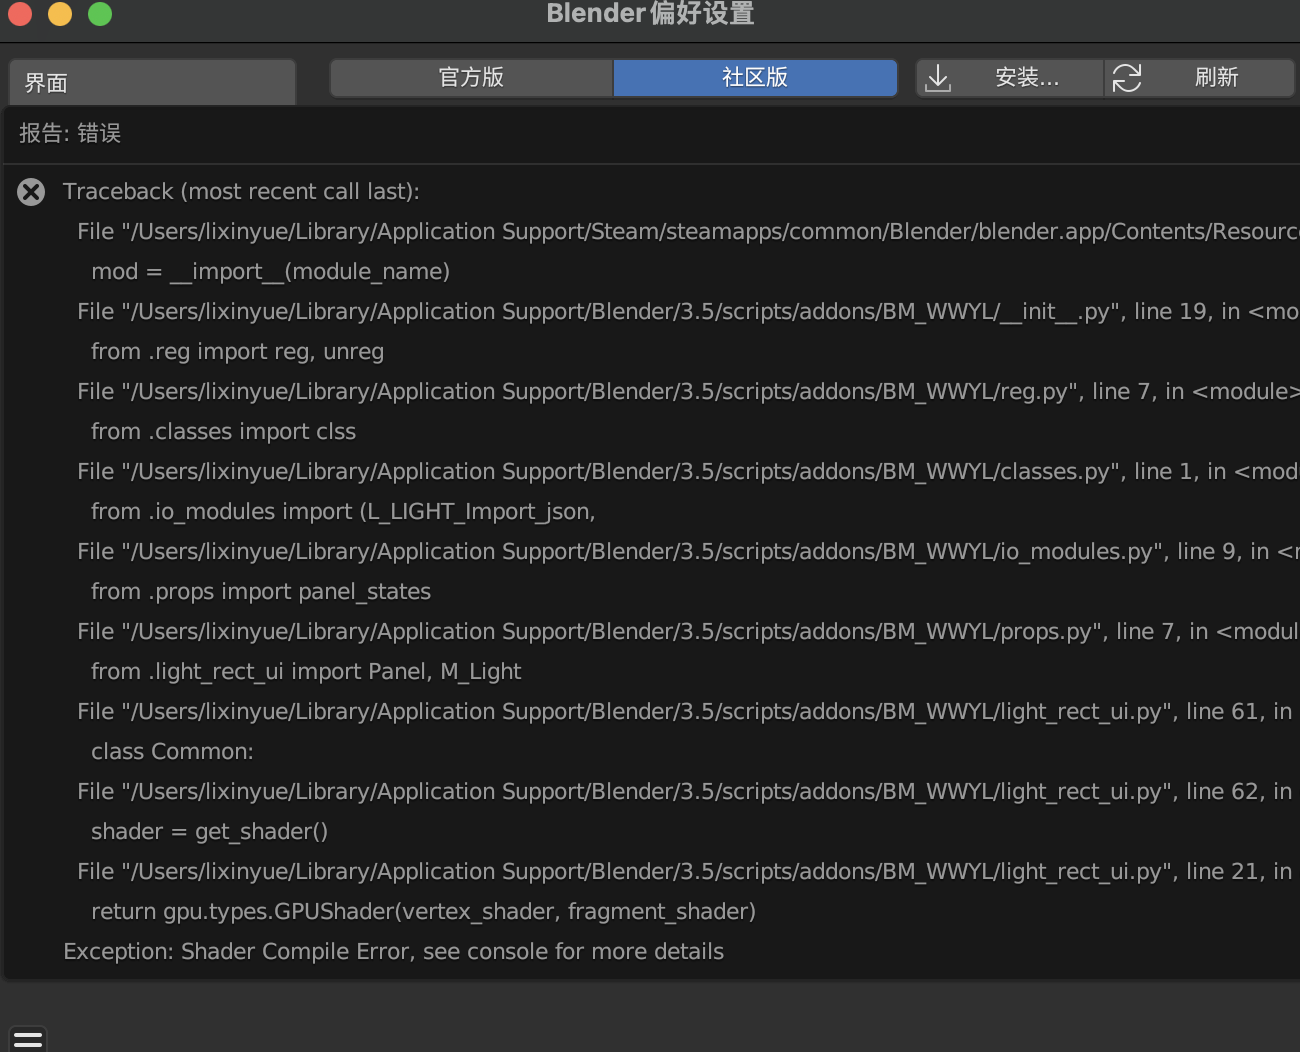The height and width of the screenshot is (1052, 1300).
Task: Click the circular arrows refresh icon
Action: coord(1127,78)
